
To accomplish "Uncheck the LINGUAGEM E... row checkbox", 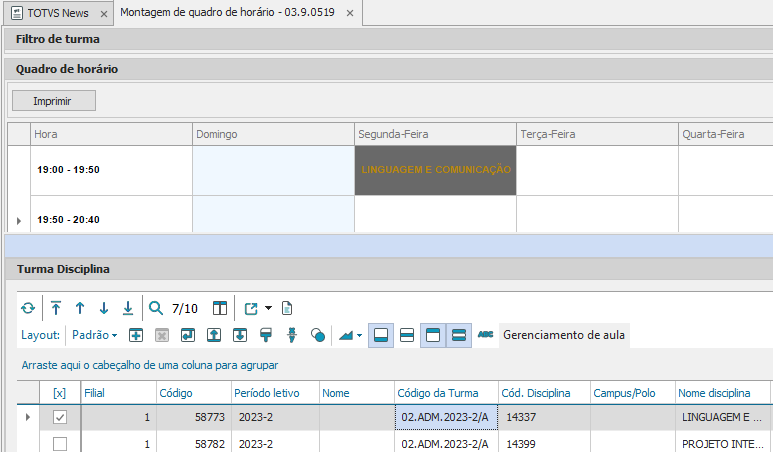I will click(60, 417).
